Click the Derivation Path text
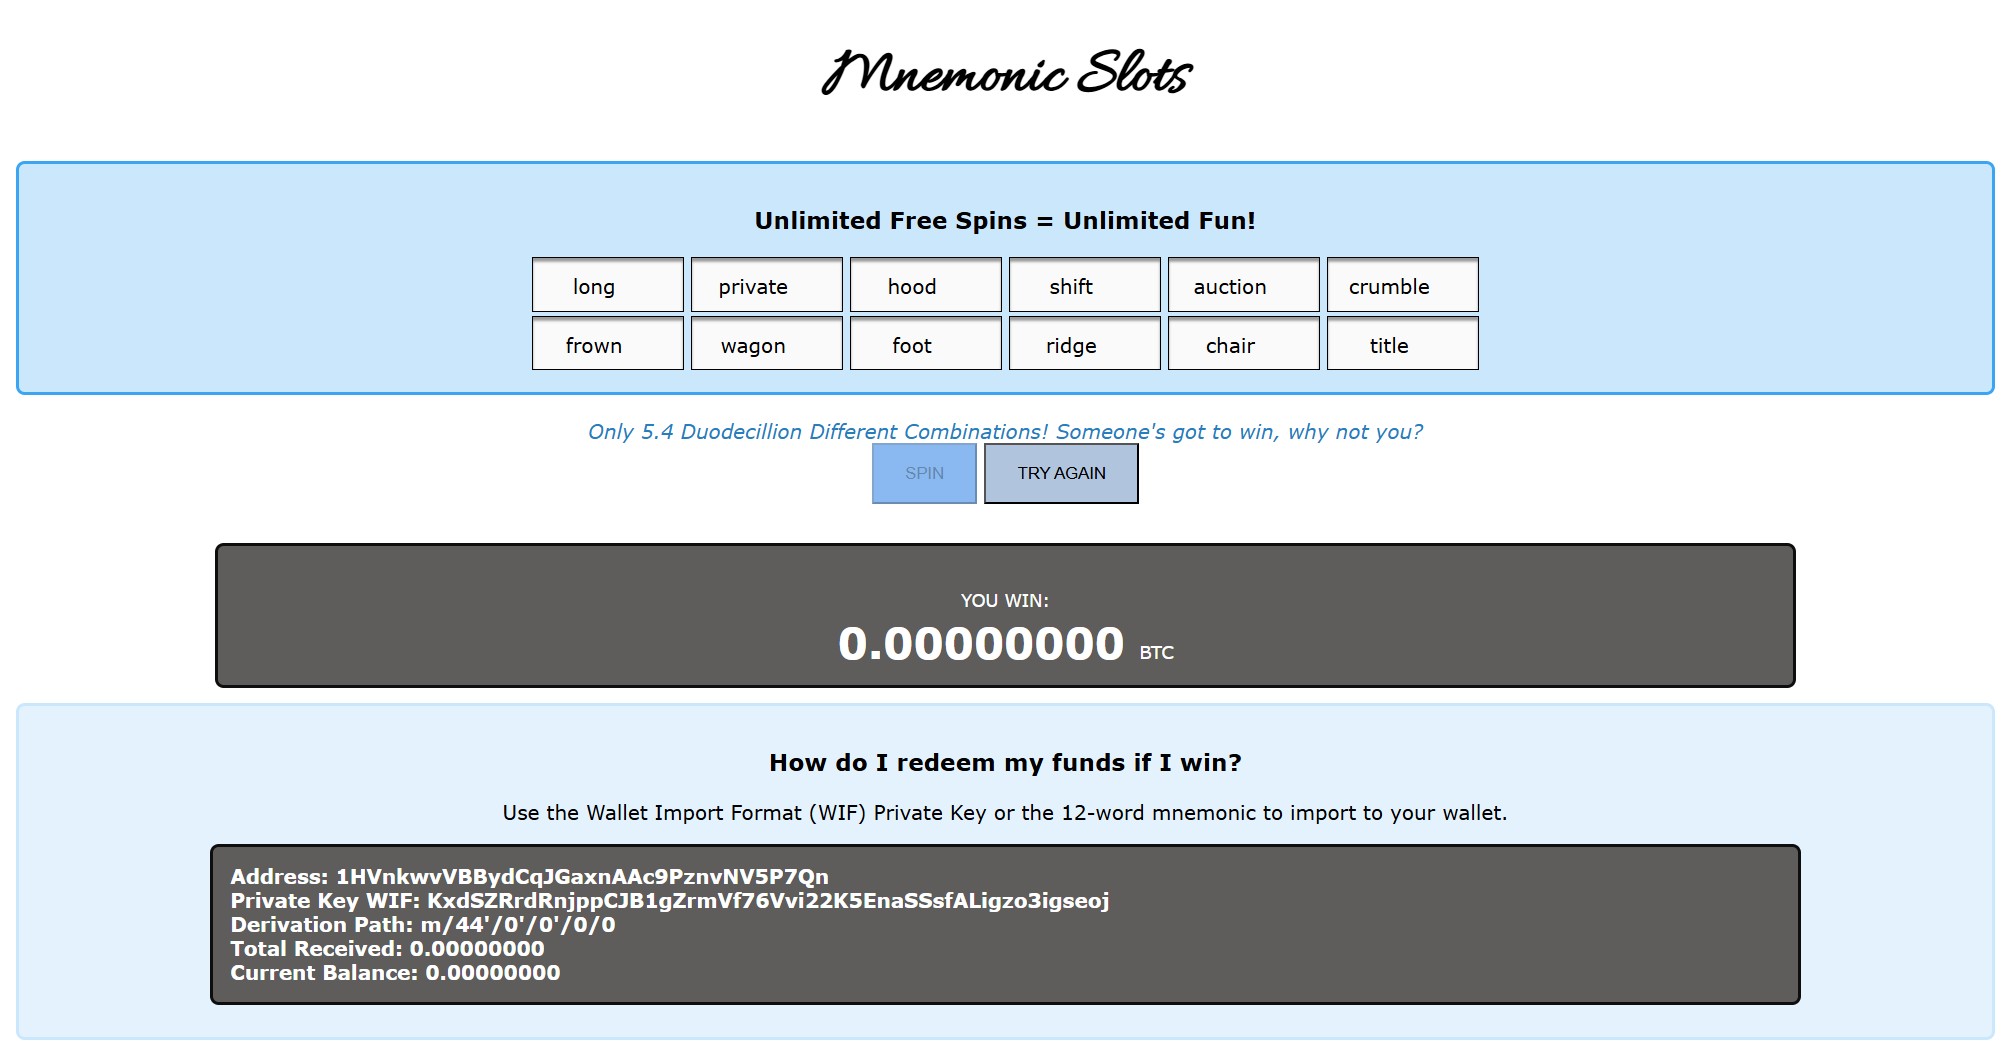 (x=422, y=925)
